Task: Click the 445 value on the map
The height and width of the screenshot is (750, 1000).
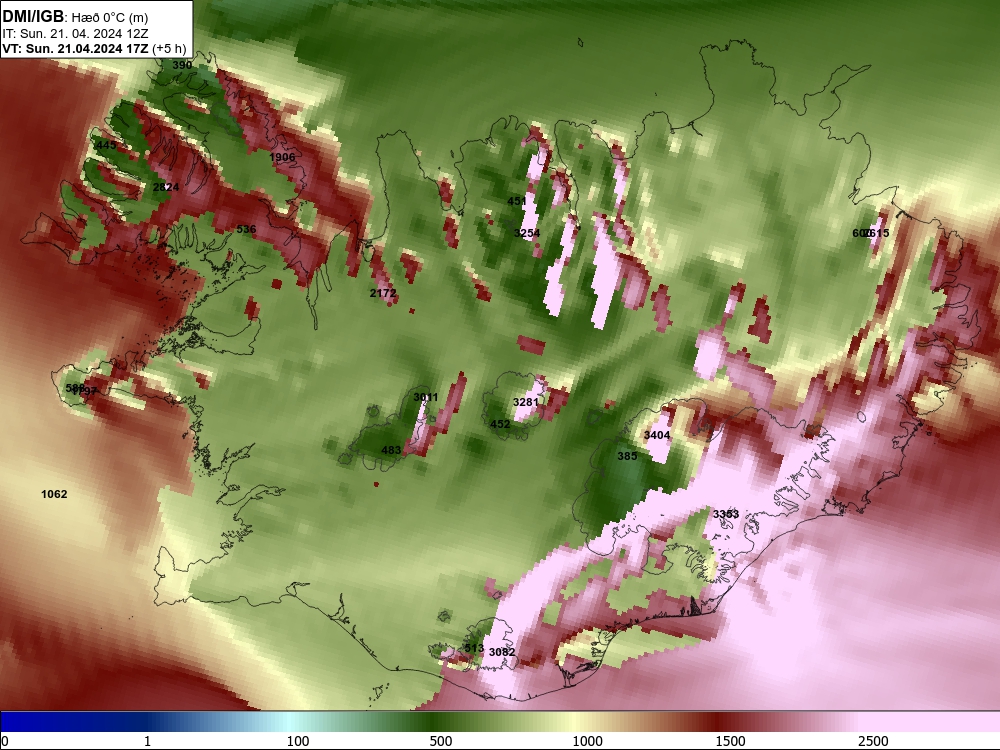Action: tap(105, 145)
